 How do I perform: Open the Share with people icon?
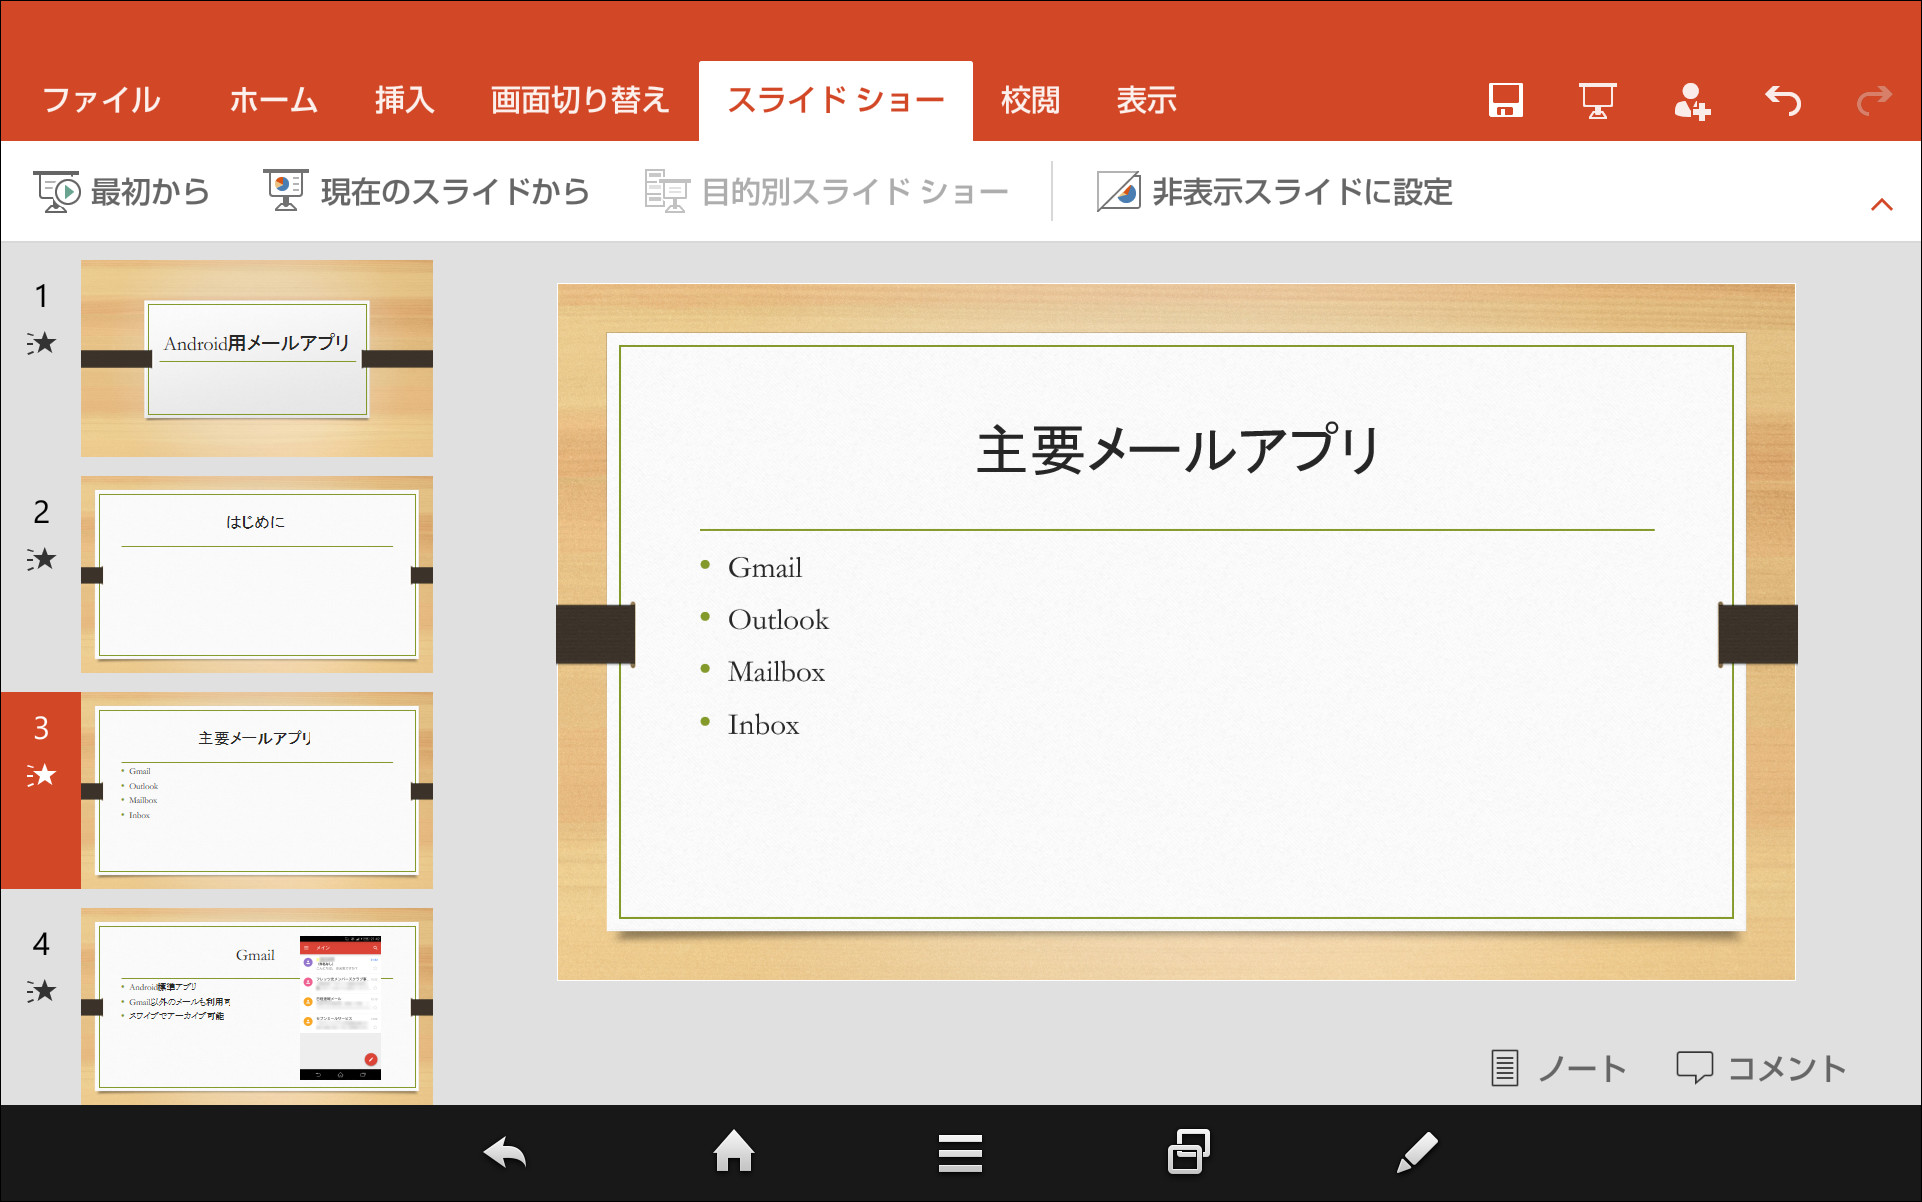click(x=1692, y=99)
